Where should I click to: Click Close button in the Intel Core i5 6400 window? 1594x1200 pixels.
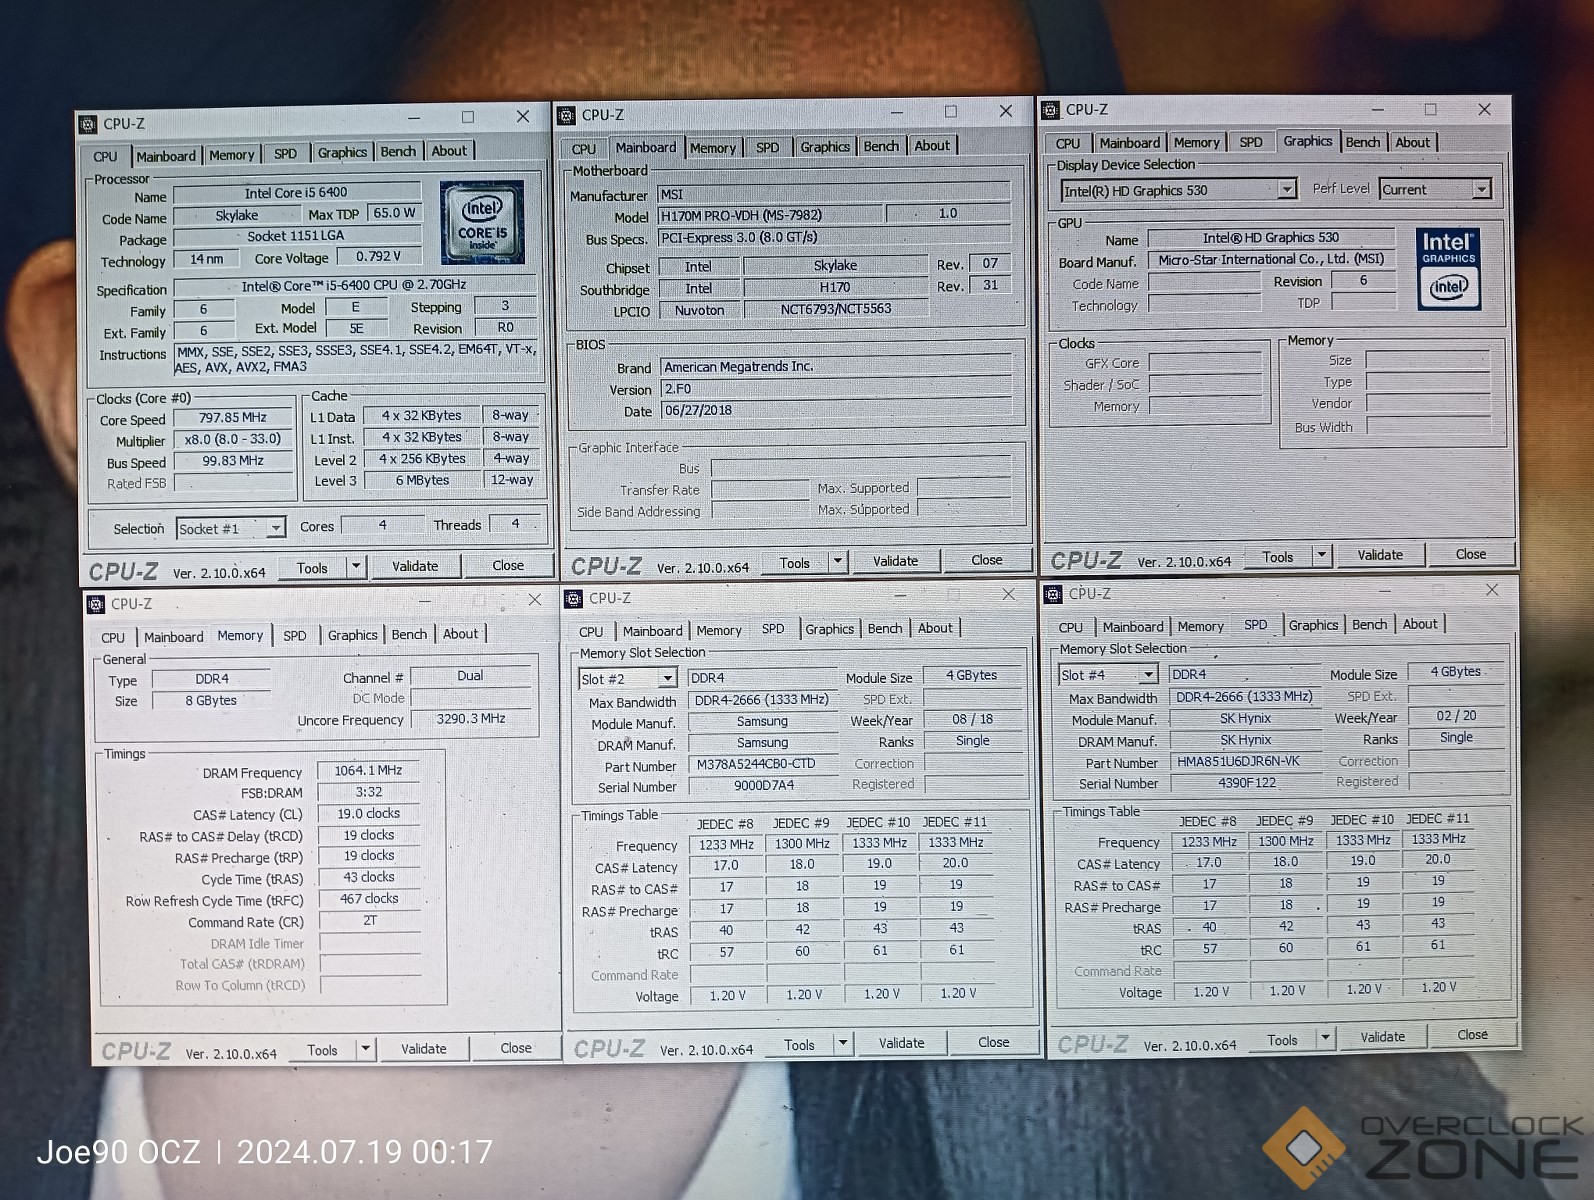(508, 565)
